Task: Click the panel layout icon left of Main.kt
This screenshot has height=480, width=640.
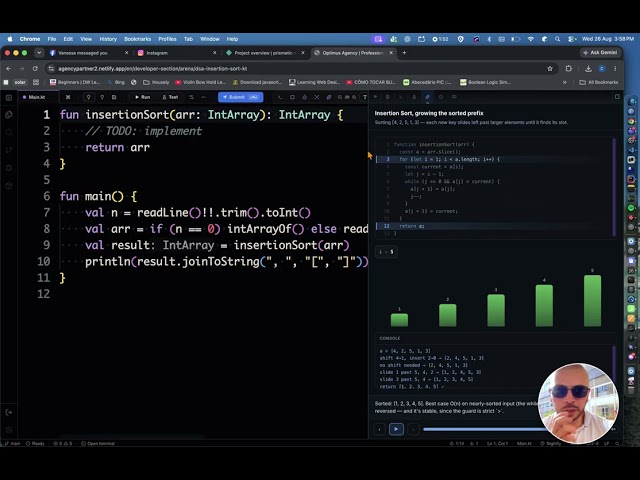Action: tap(9, 97)
